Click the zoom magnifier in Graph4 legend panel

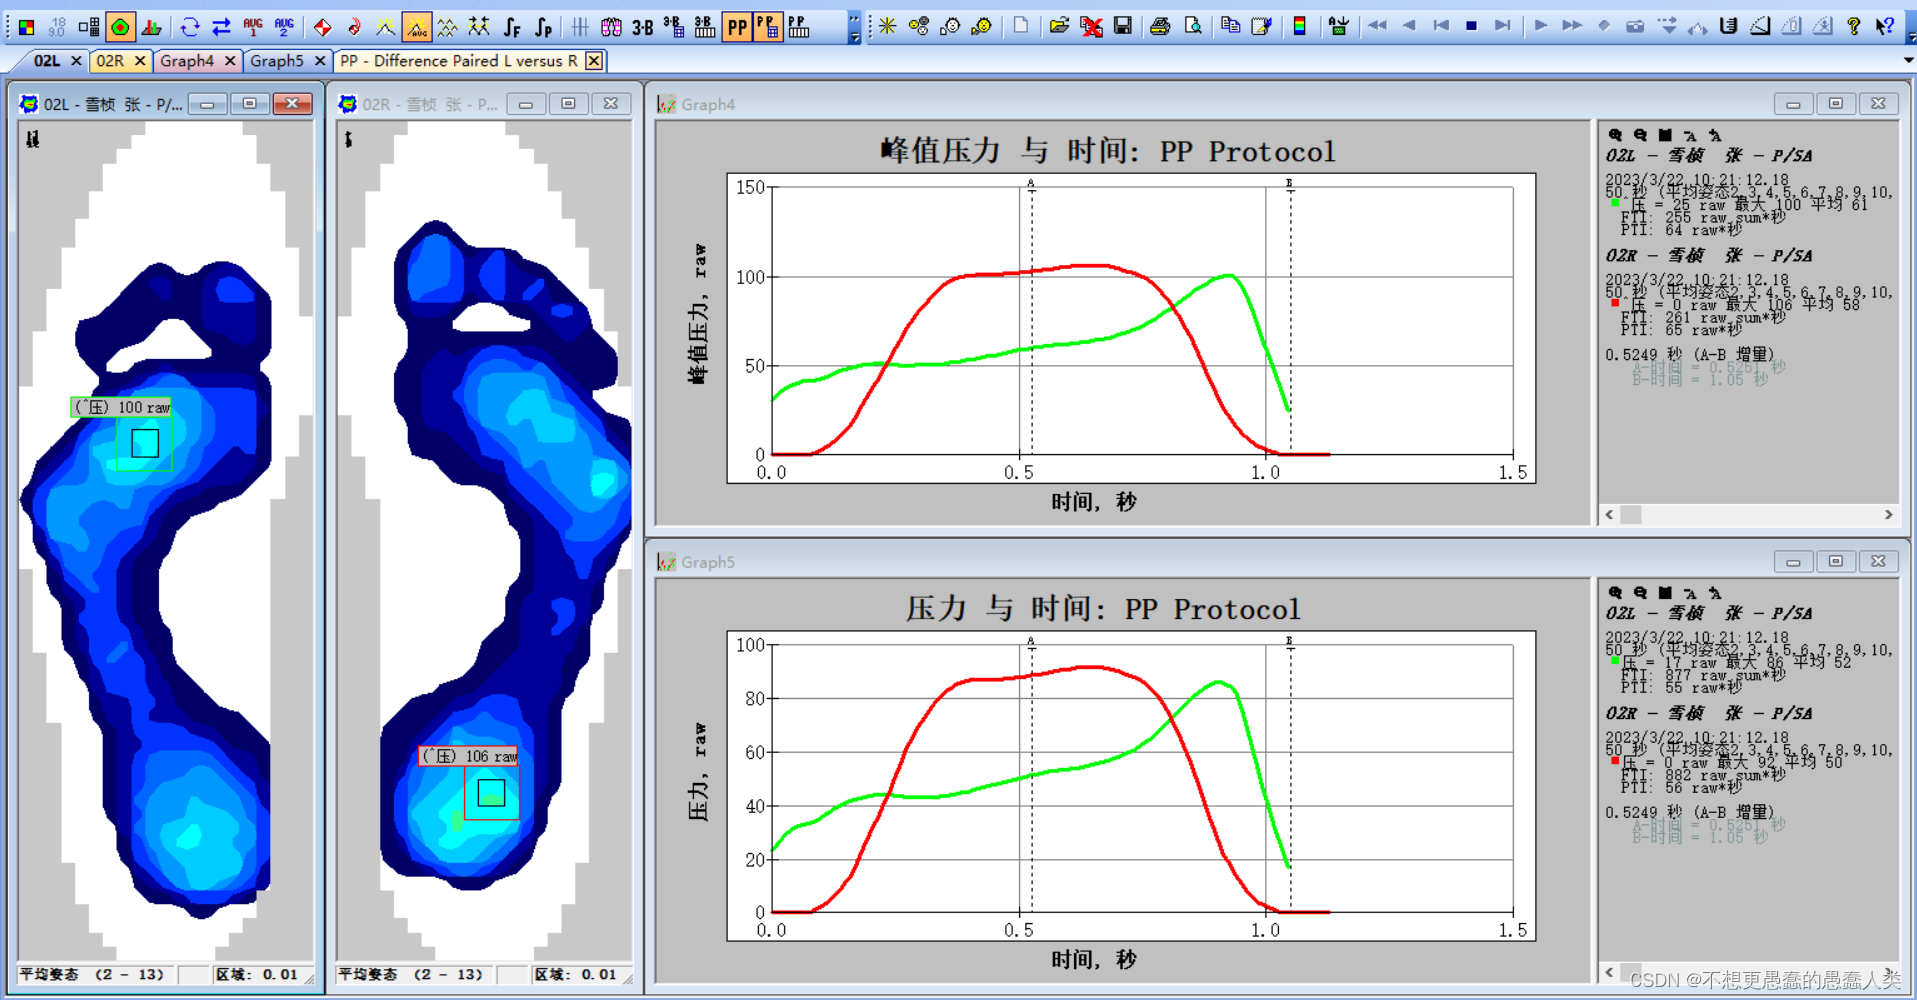(x=1614, y=134)
